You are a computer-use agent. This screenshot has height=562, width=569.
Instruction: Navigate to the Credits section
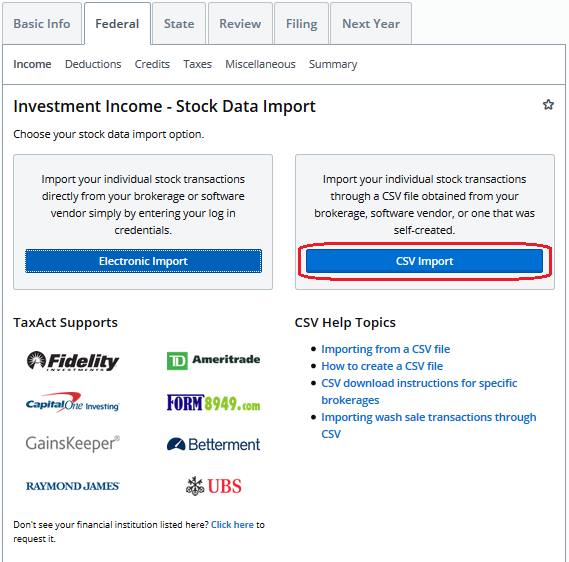click(152, 64)
